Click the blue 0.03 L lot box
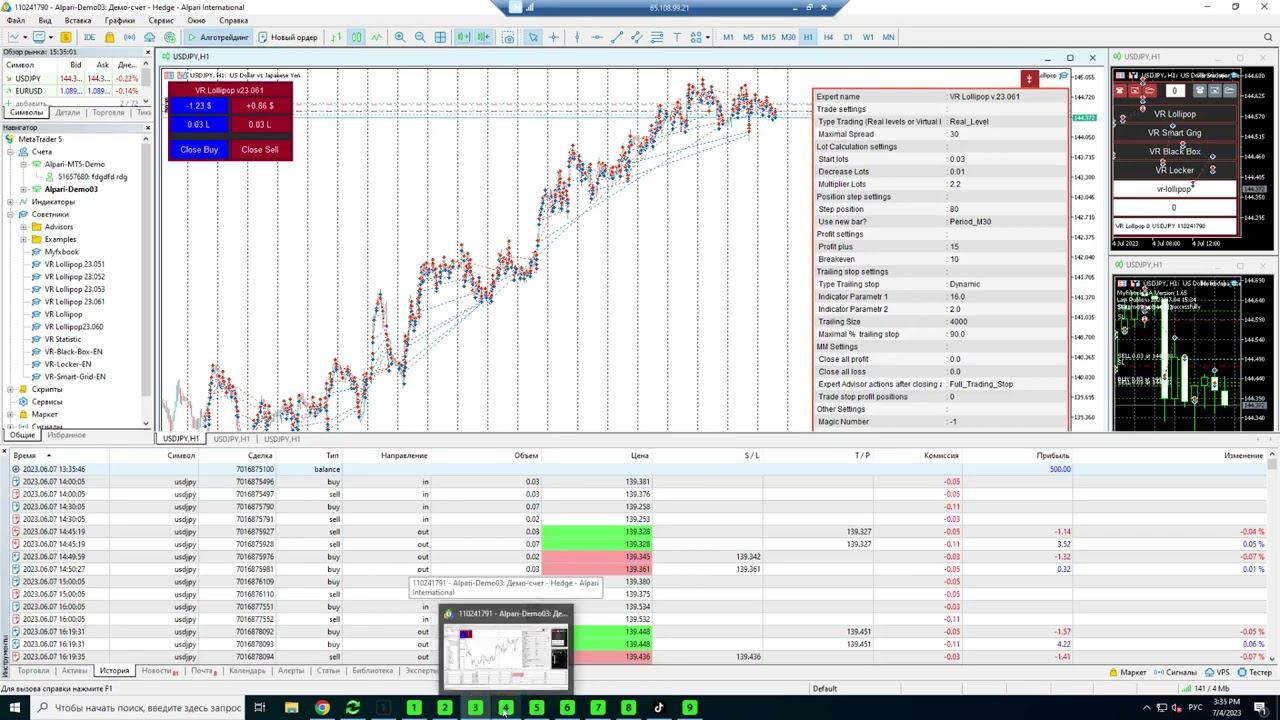1280x720 pixels. pos(199,124)
